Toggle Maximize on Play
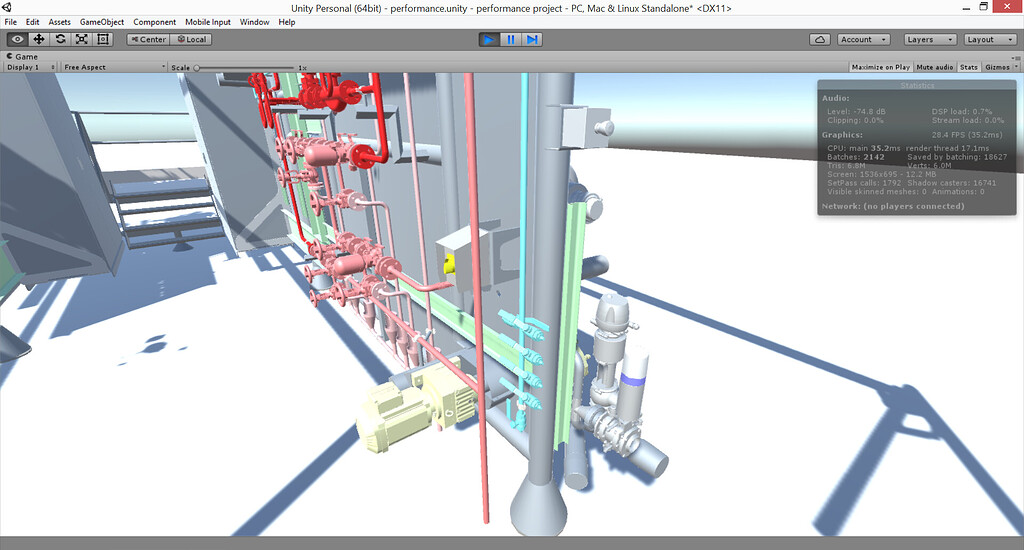 coord(880,67)
